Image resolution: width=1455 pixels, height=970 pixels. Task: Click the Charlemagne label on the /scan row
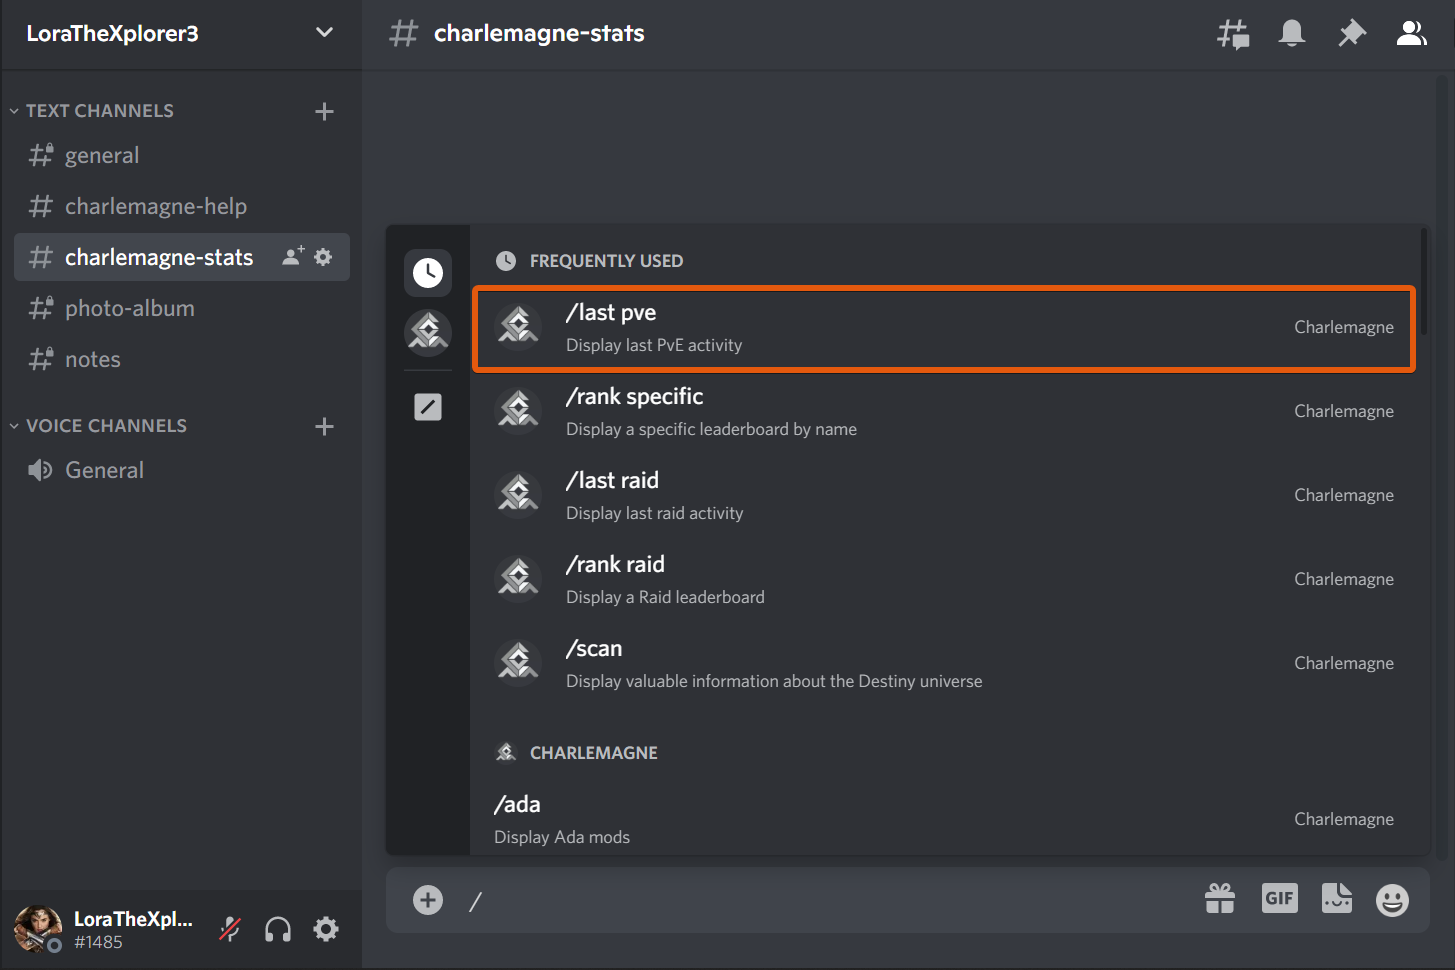[x=1344, y=663]
